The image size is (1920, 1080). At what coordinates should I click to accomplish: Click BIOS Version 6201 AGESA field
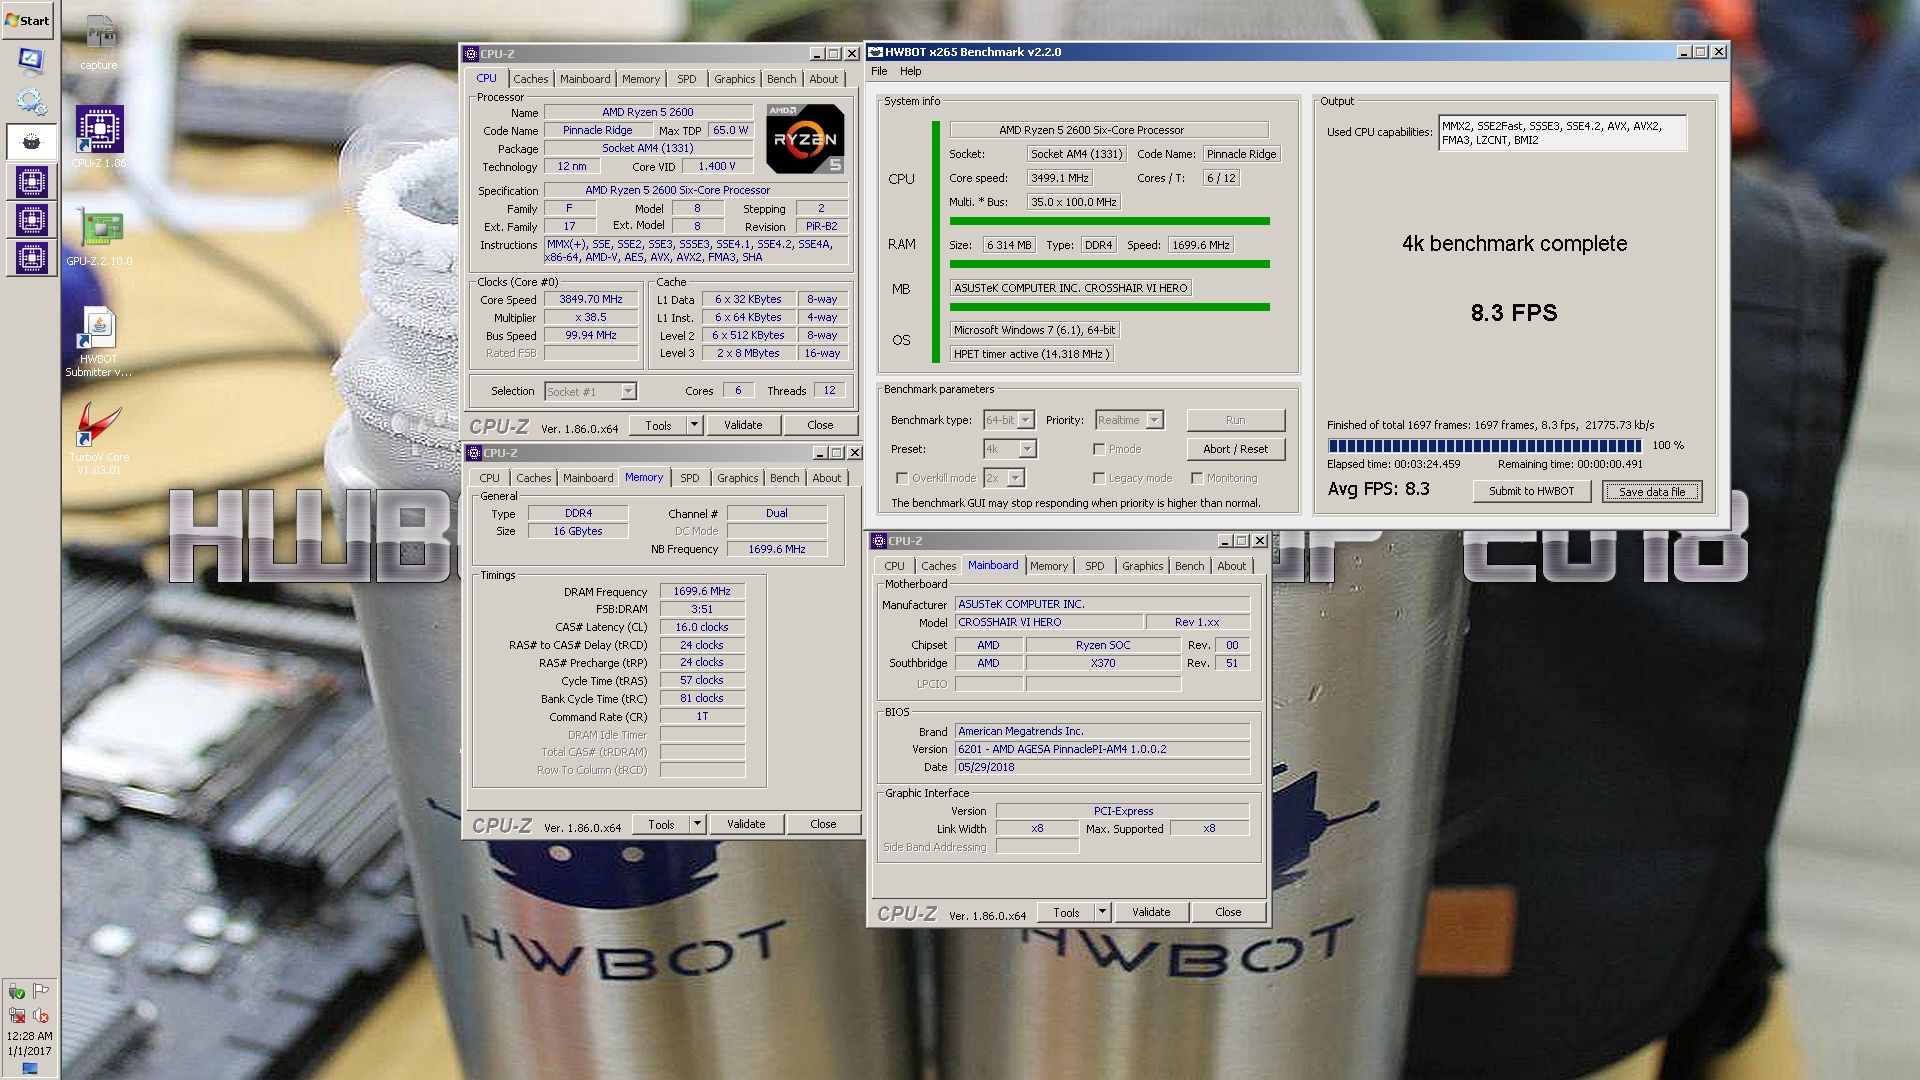coord(1102,749)
